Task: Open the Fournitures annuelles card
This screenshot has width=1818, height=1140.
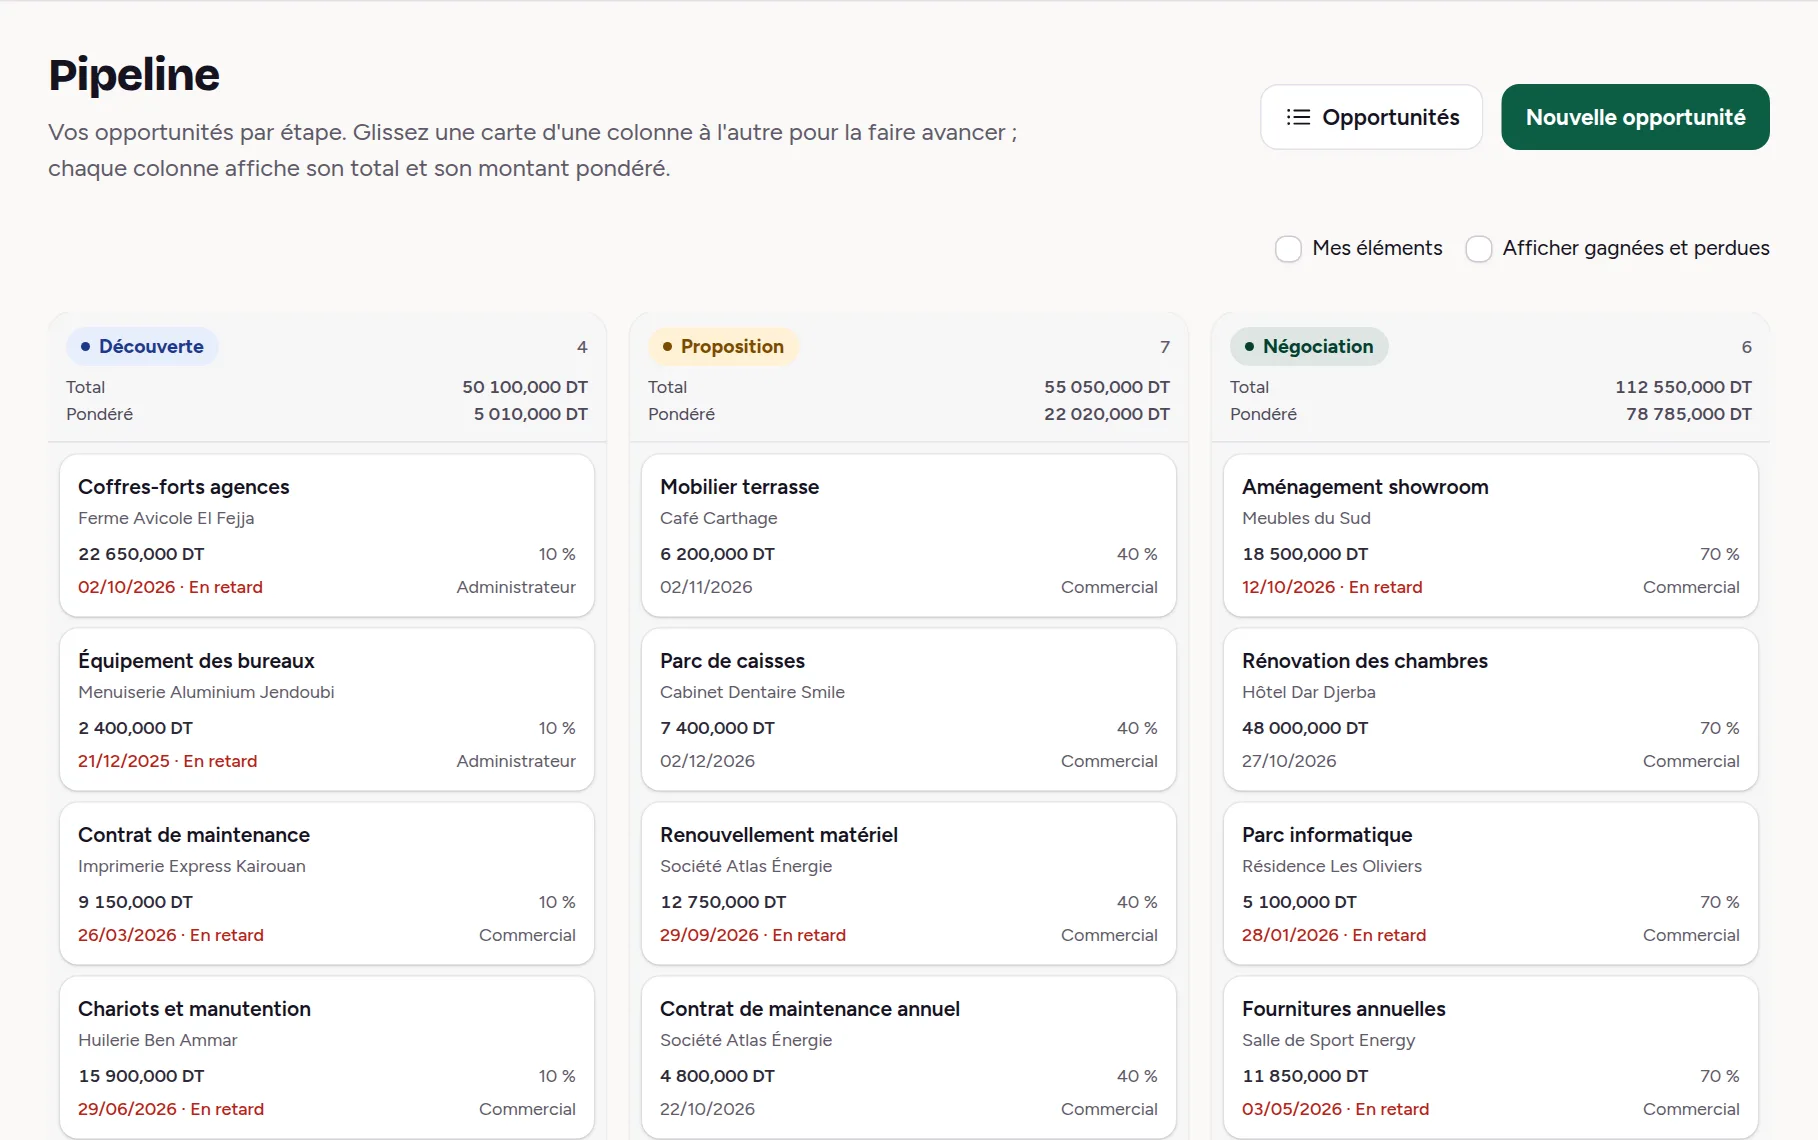Action: (1491, 1057)
